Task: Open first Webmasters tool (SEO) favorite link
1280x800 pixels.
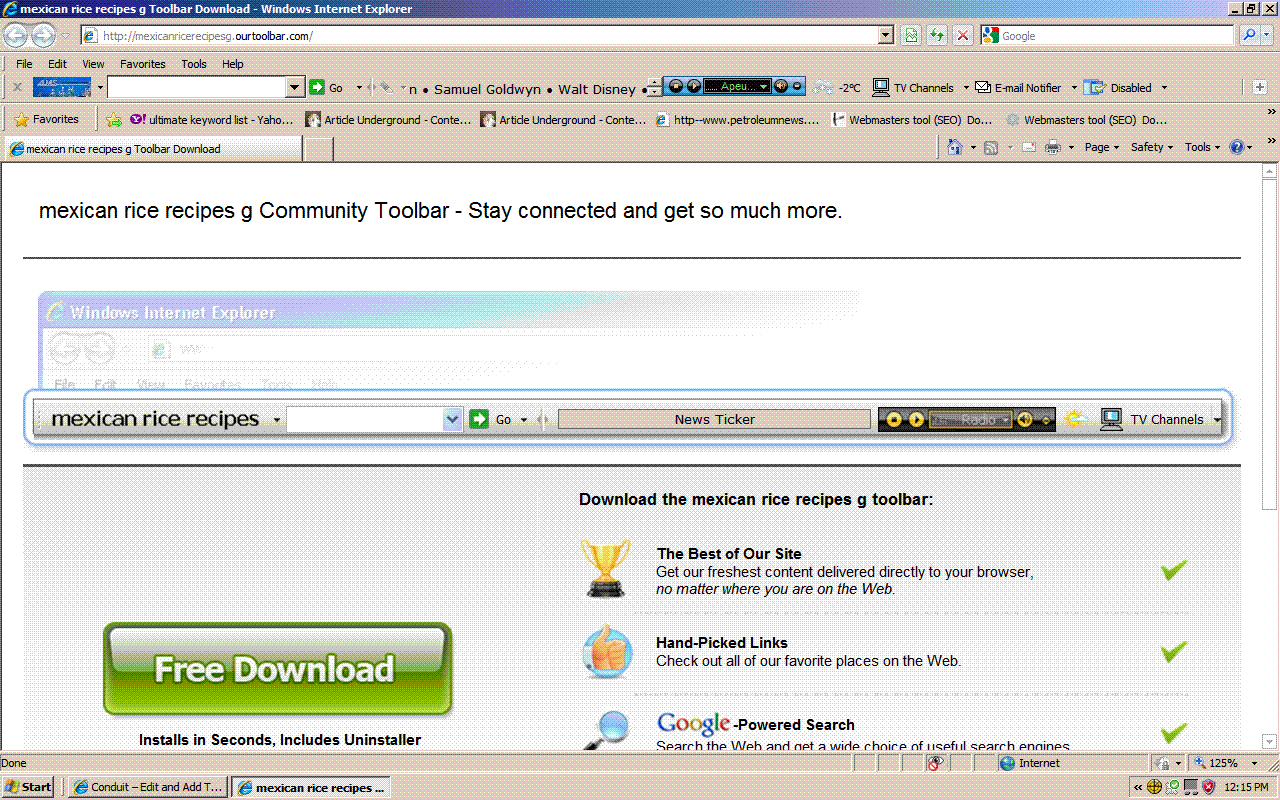Action: pyautogui.click(x=912, y=120)
